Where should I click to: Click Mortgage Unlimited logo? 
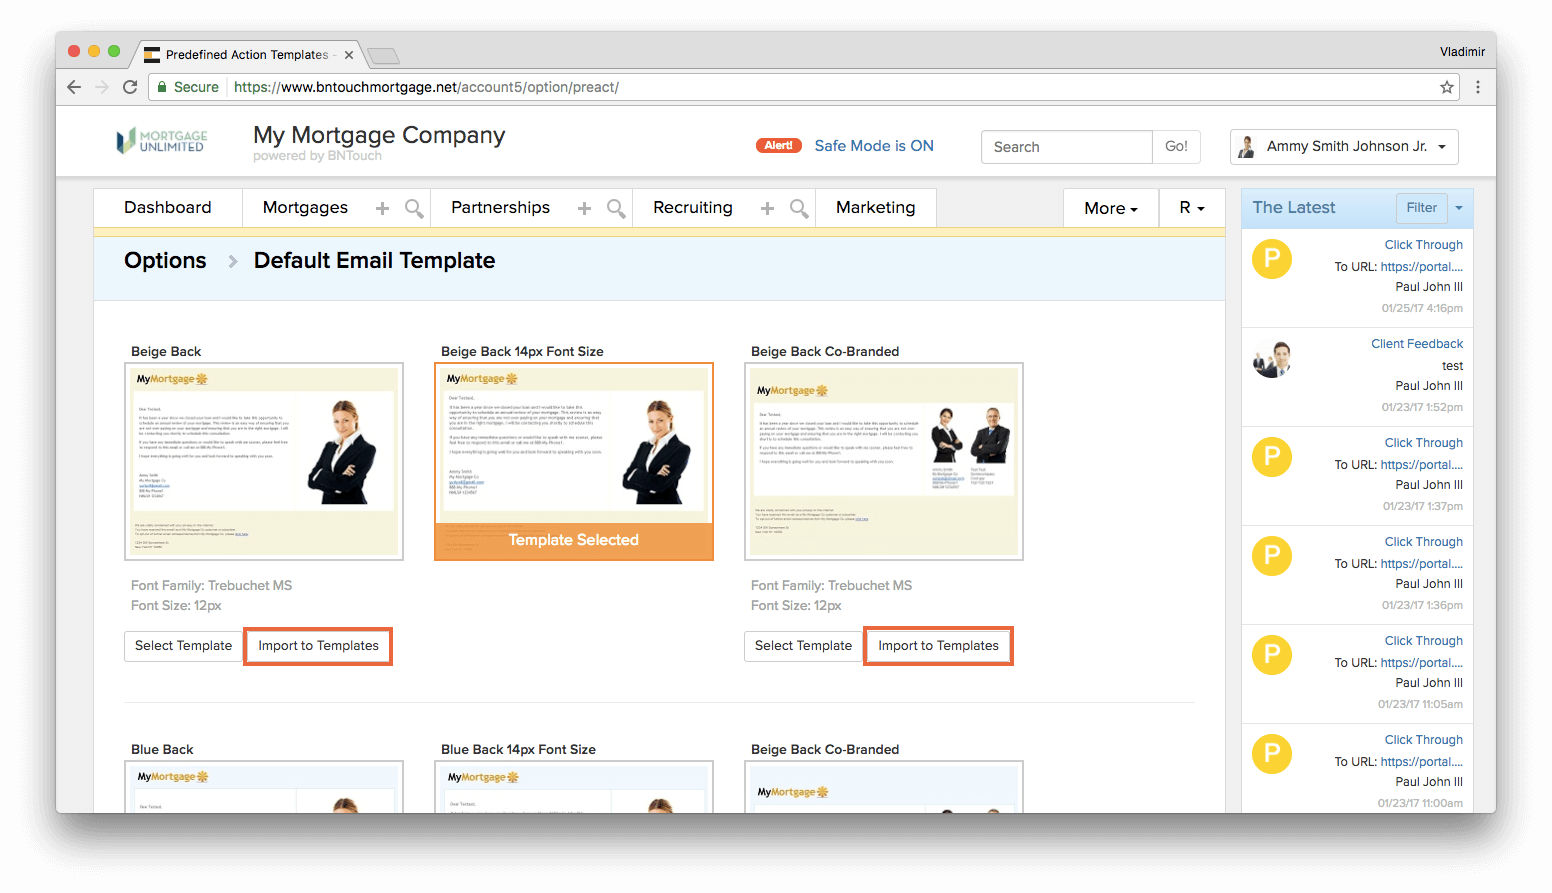click(162, 141)
